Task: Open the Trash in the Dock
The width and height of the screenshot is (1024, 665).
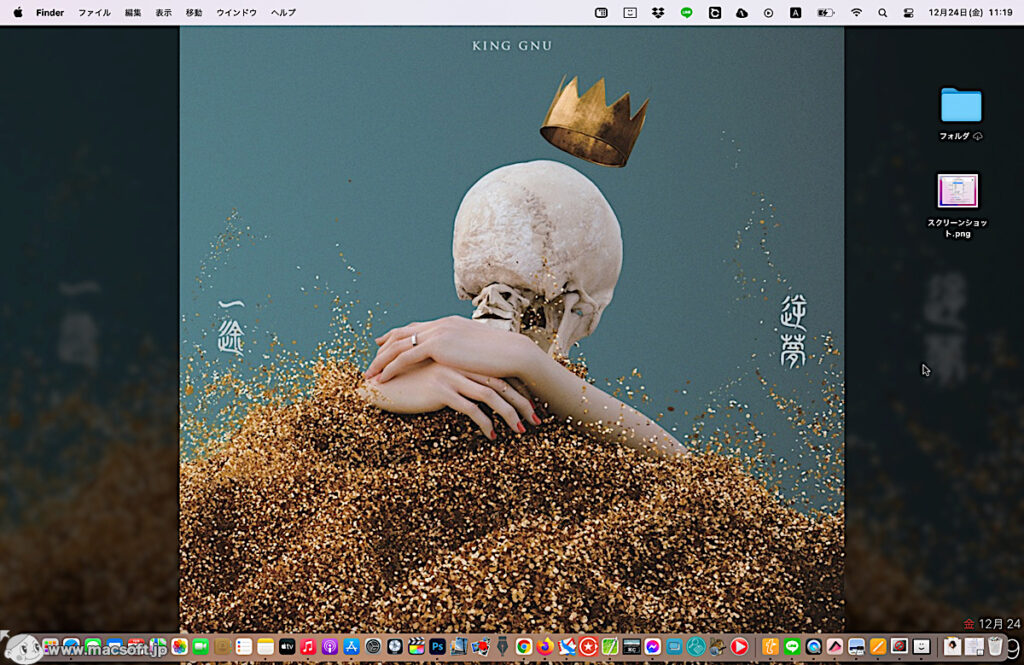Action: [995, 647]
